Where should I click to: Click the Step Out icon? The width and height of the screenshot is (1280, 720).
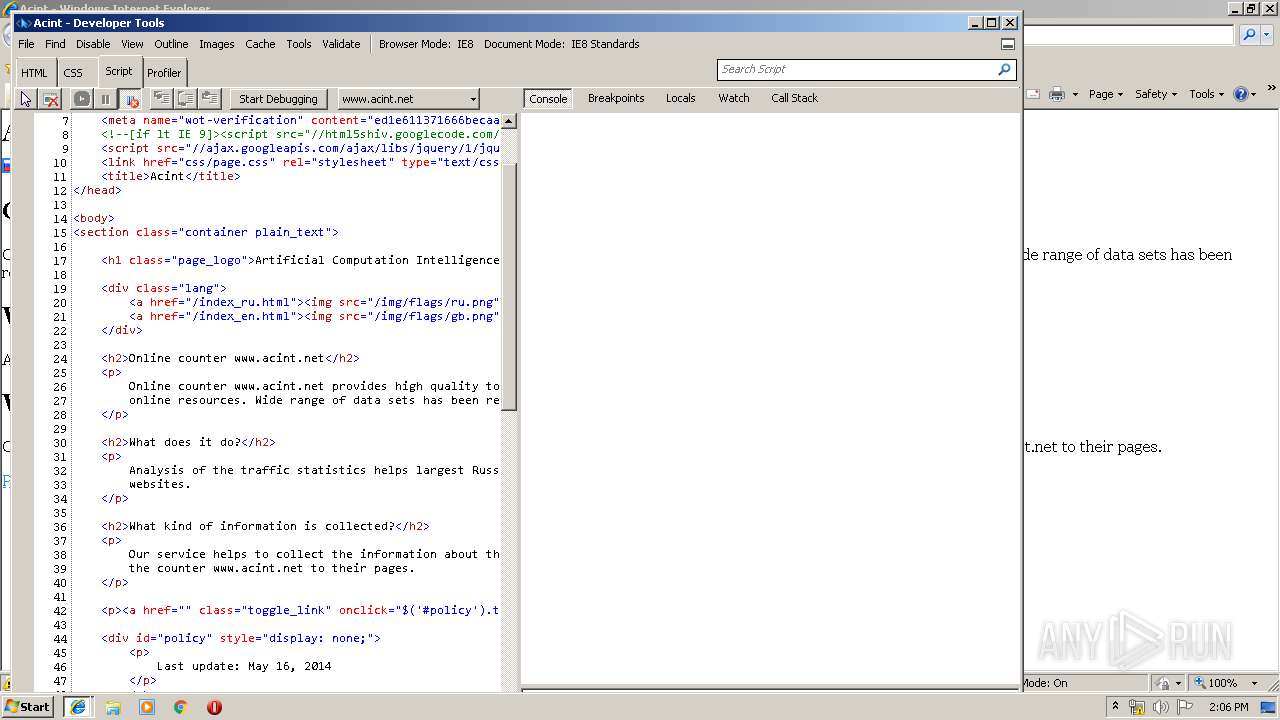pos(209,98)
